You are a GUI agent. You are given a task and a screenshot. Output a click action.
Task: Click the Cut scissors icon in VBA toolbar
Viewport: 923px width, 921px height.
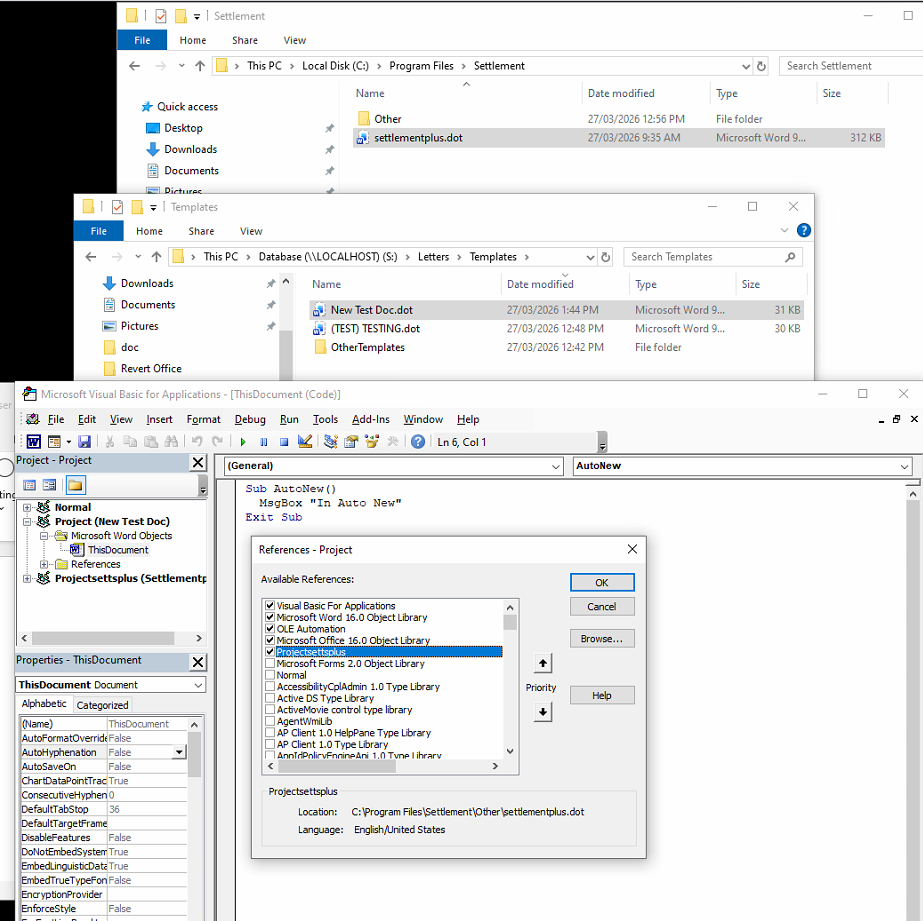point(109,442)
